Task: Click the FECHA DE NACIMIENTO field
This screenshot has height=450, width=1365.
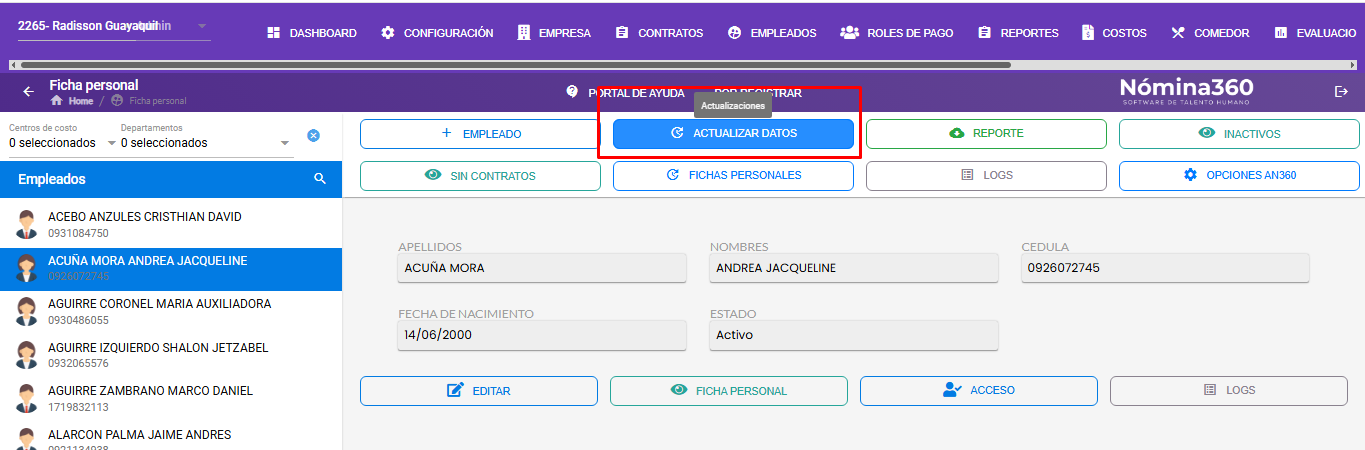Action: click(542, 335)
